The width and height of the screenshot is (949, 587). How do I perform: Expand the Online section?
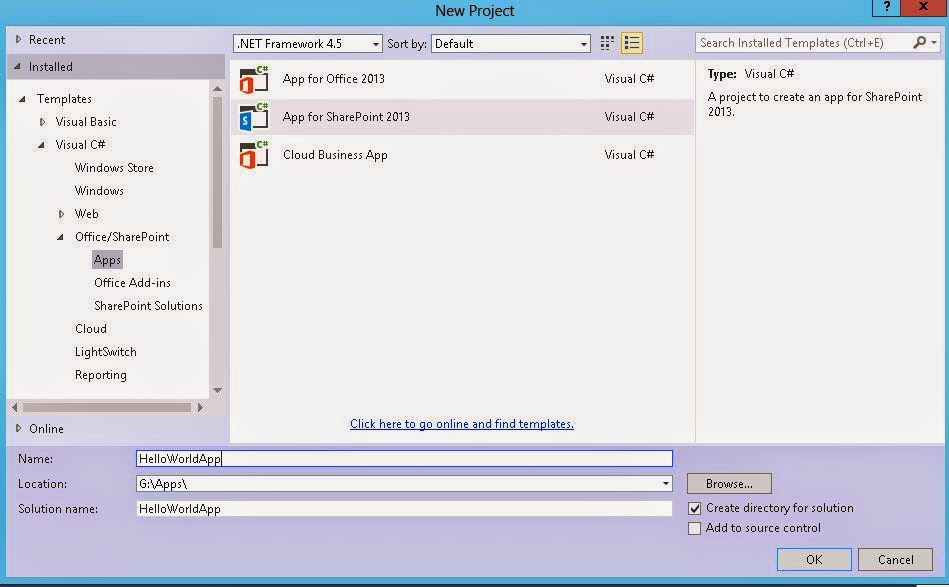18,428
